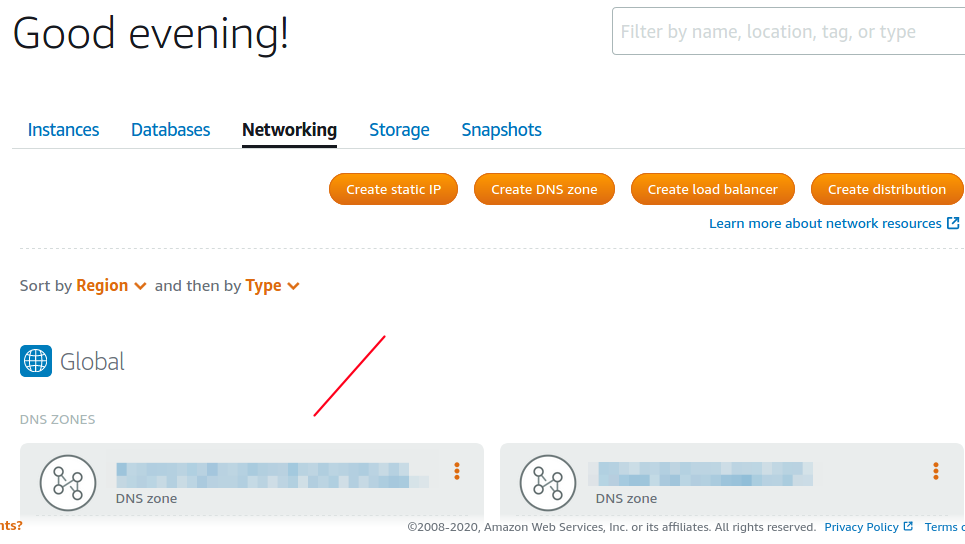Open Learn more about network resources link
Viewport: 965px width, 544px height.
(825, 223)
